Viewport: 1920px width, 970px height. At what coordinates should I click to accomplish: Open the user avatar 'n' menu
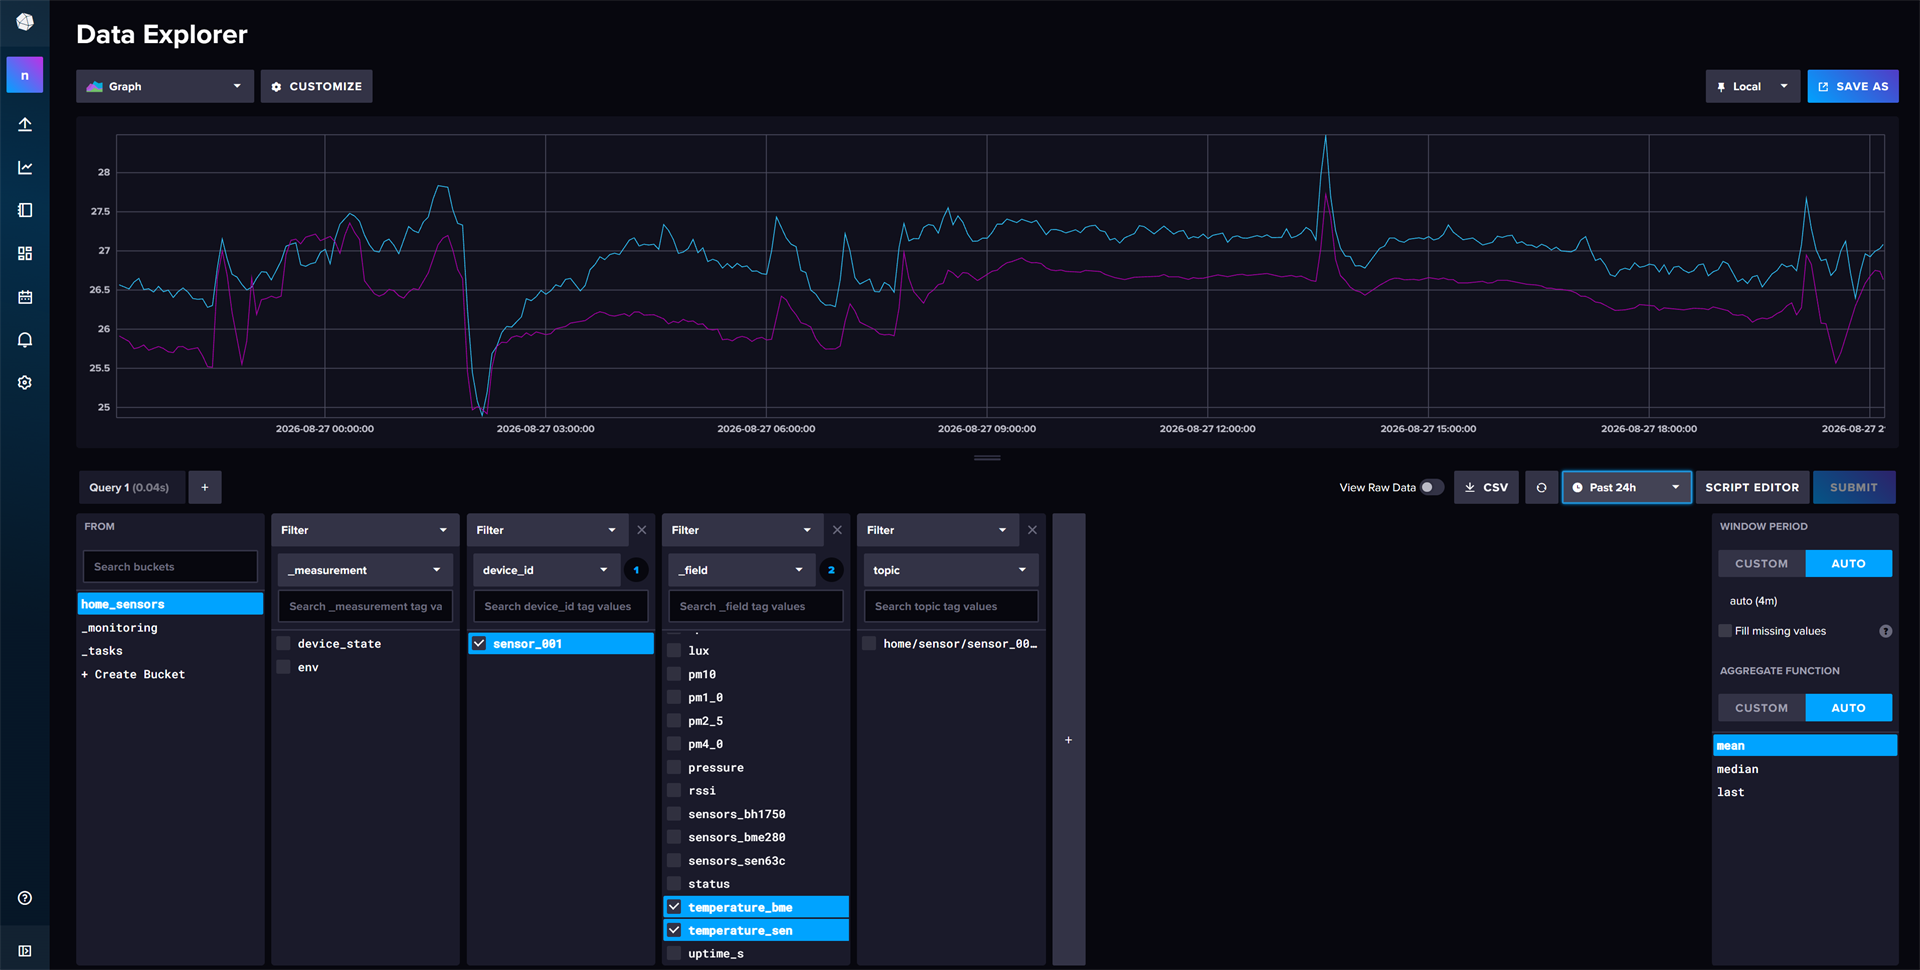click(25, 75)
